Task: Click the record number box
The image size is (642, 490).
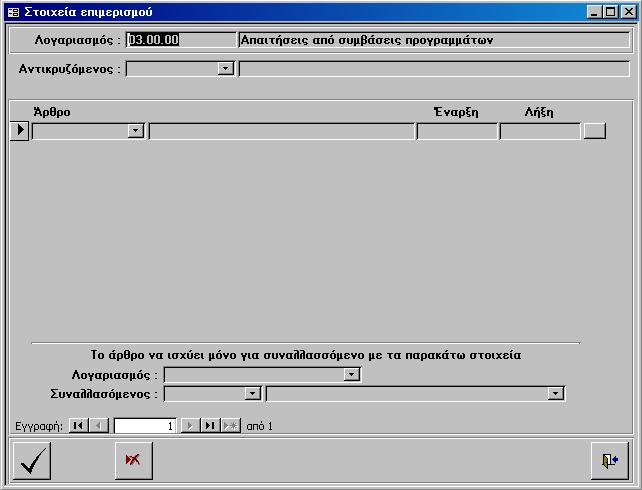Action: [x=145, y=426]
